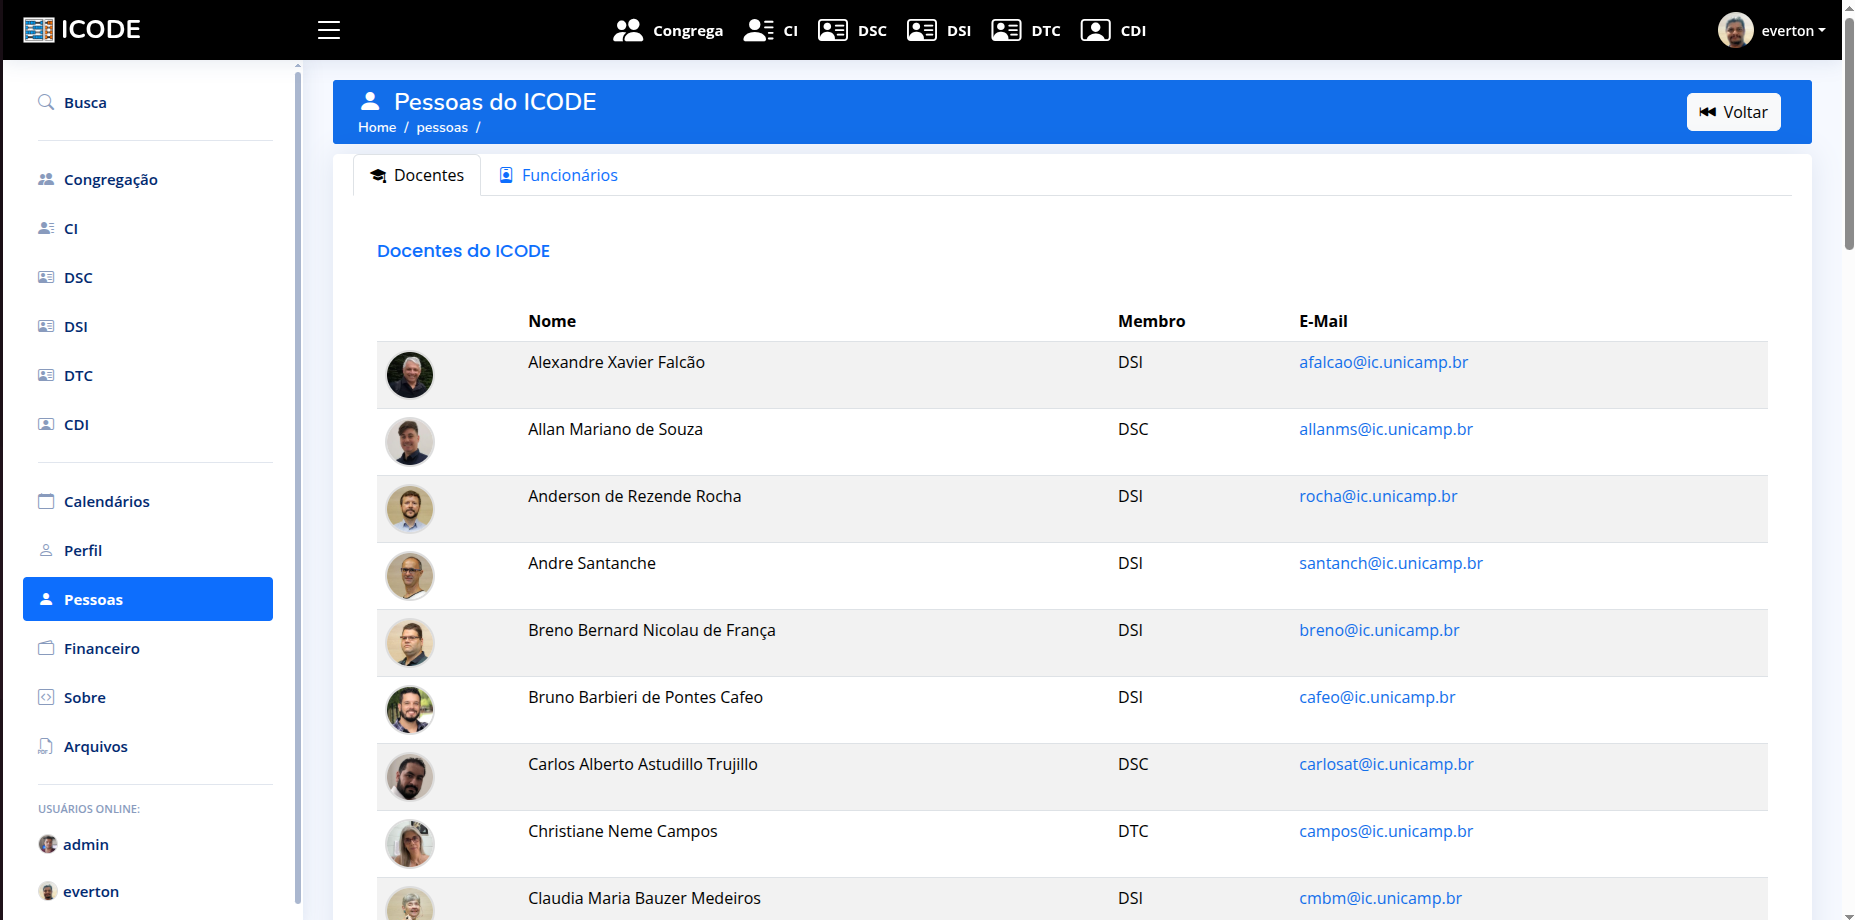Click Home in the breadcrumb
Image resolution: width=1855 pixels, height=920 pixels.
(377, 127)
